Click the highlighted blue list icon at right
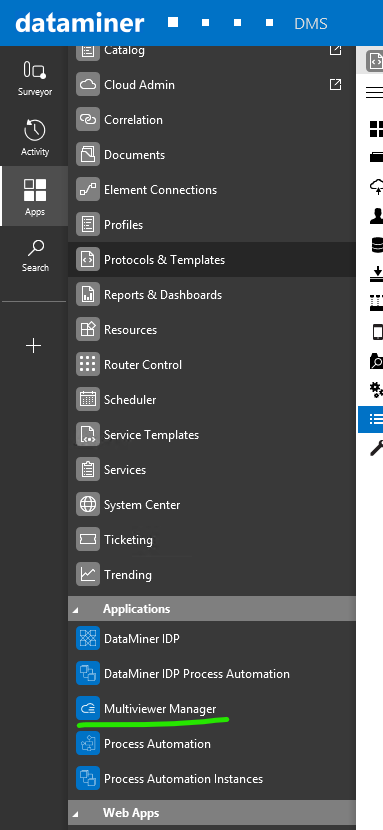 pyautogui.click(x=371, y=420)
